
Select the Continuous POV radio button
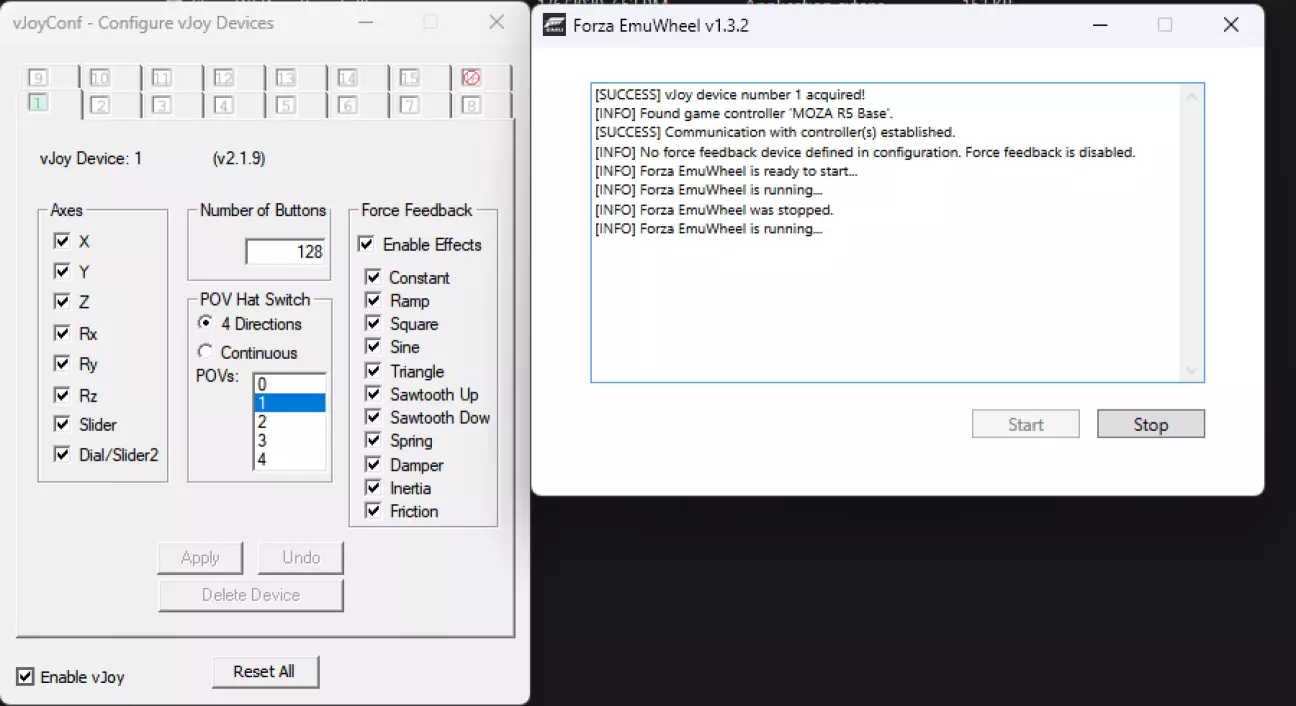pos(205,352)
